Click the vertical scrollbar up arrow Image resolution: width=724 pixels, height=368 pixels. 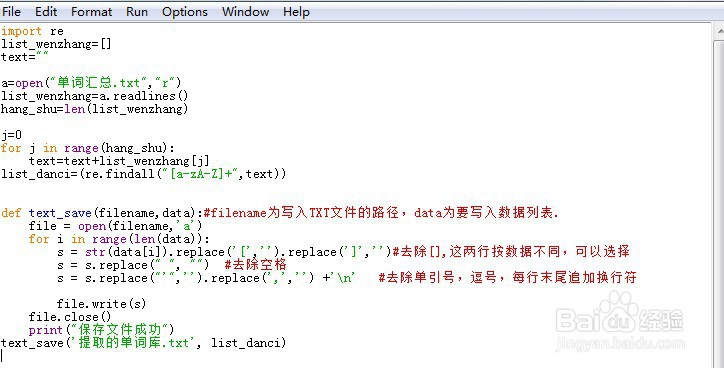click(x=719, y=31)
